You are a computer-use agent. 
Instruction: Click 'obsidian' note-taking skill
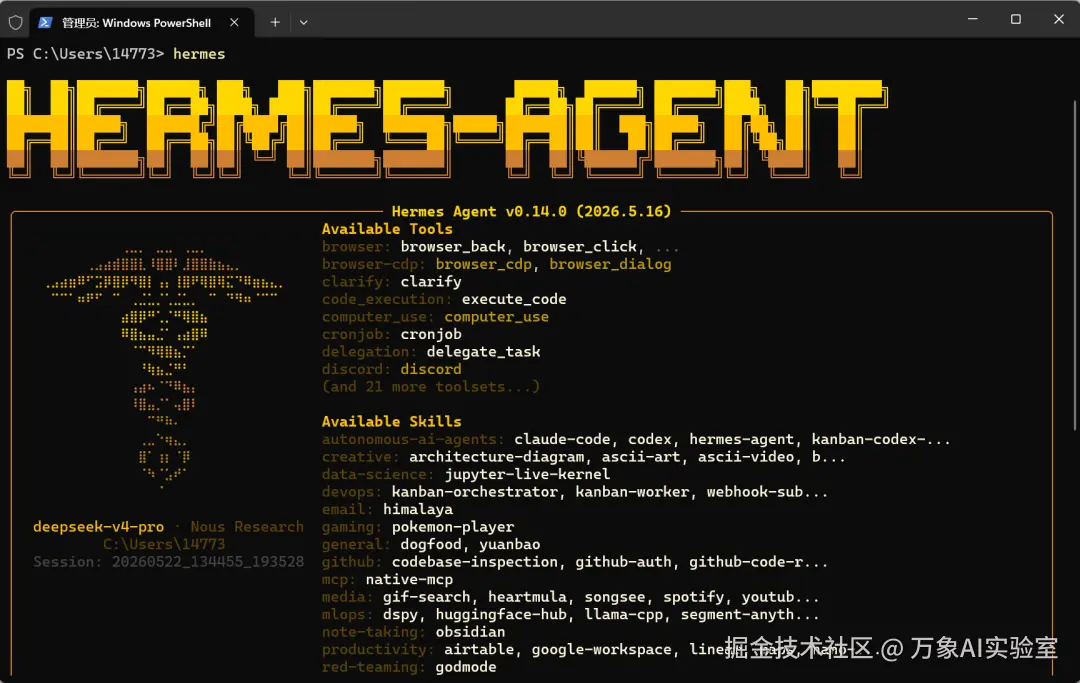click(470, 632)
